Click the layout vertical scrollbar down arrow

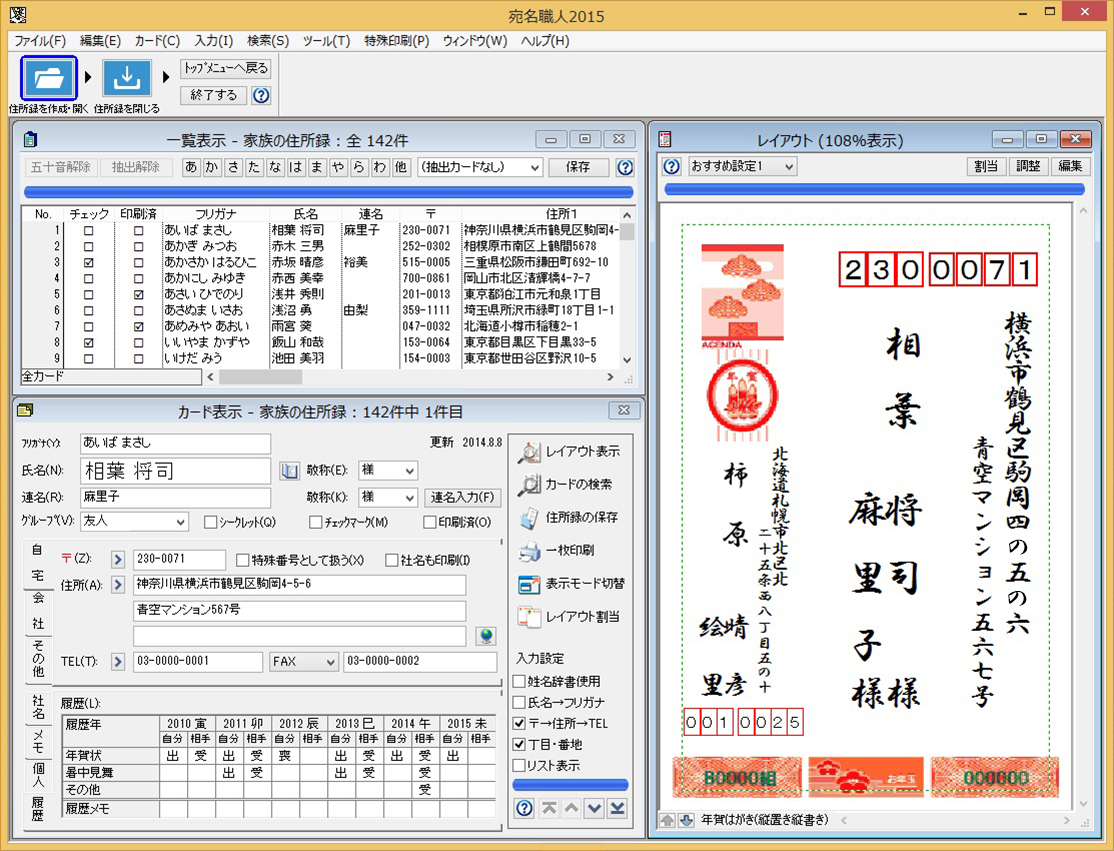pos(1083,804)
